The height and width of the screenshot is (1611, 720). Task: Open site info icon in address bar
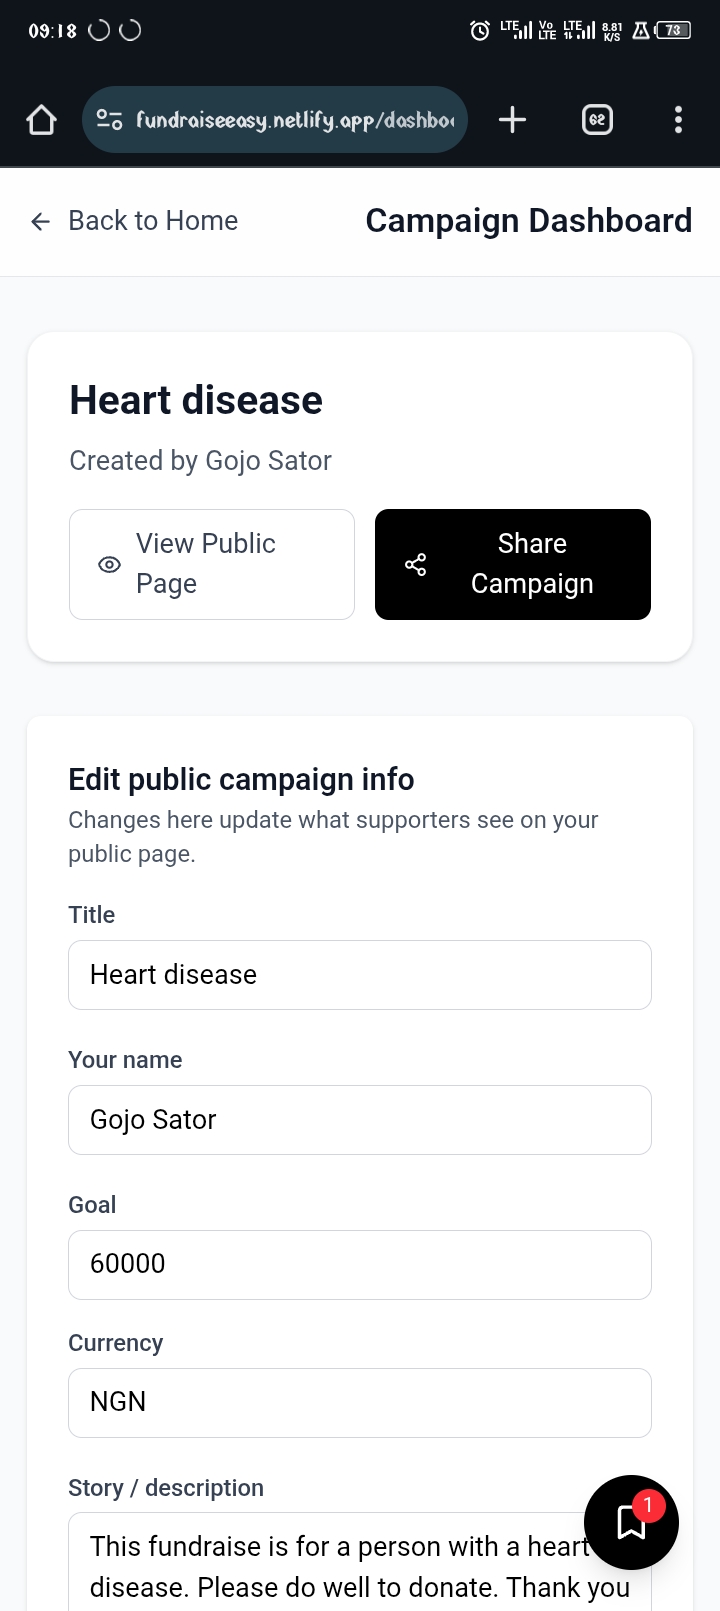pos(109,120)
